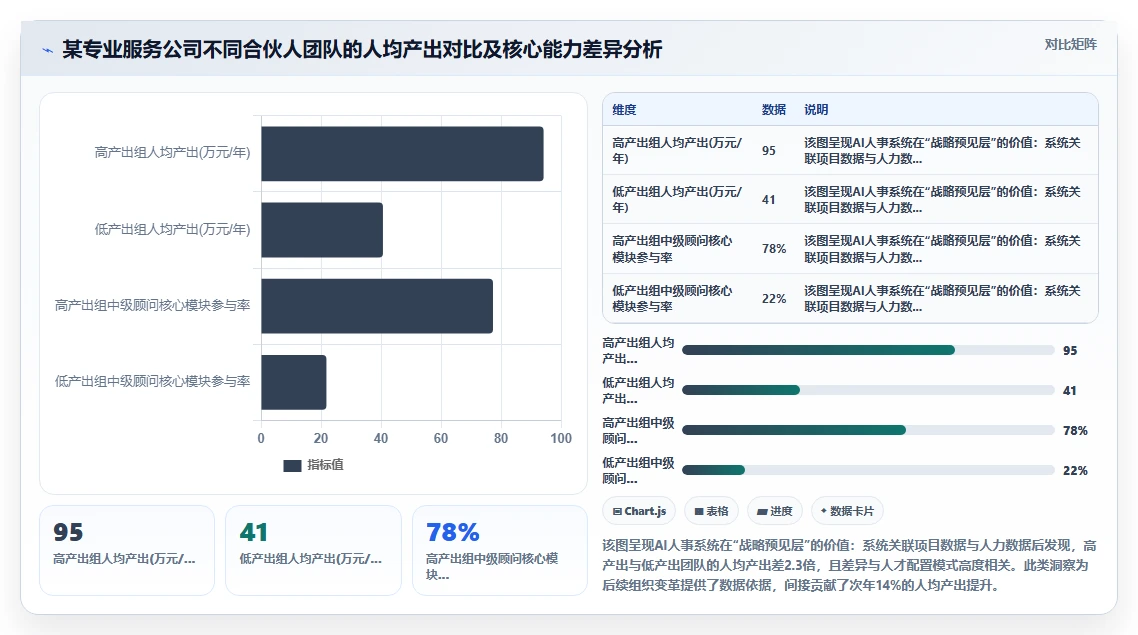Click the 对比矩阵 label in the header
This screenshot has height=635, width=1138.
1071,44
